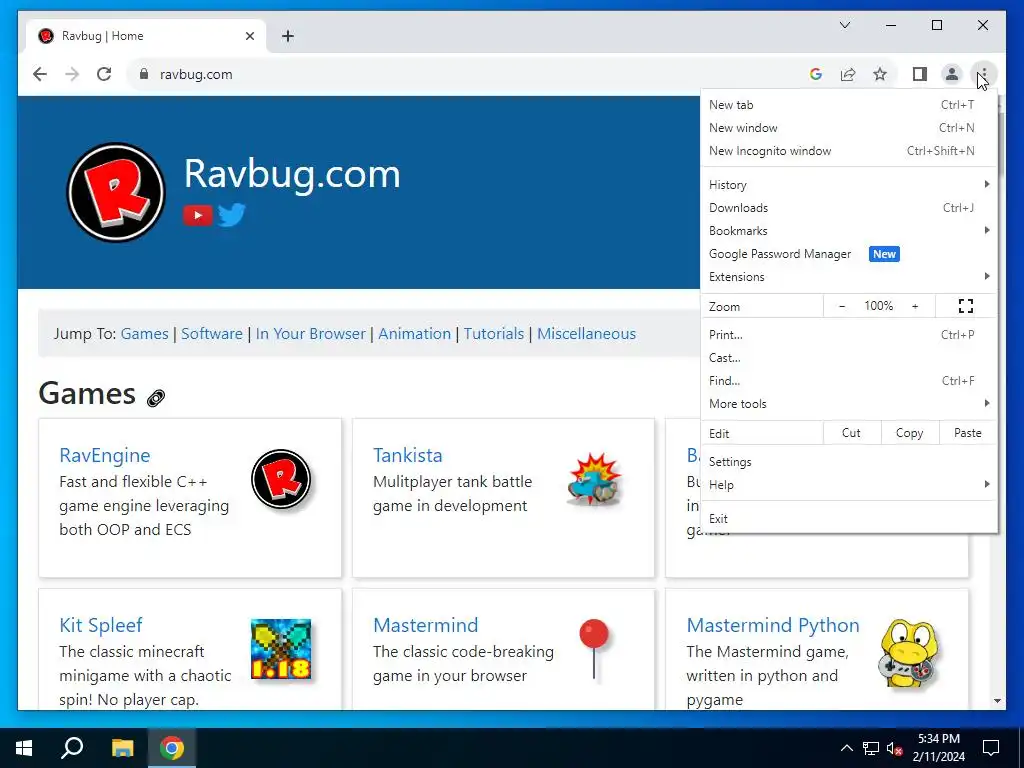1024x768 pixels.
Task: Open the side panel icon
Action: pyautogui.click(x=920, y=74)
